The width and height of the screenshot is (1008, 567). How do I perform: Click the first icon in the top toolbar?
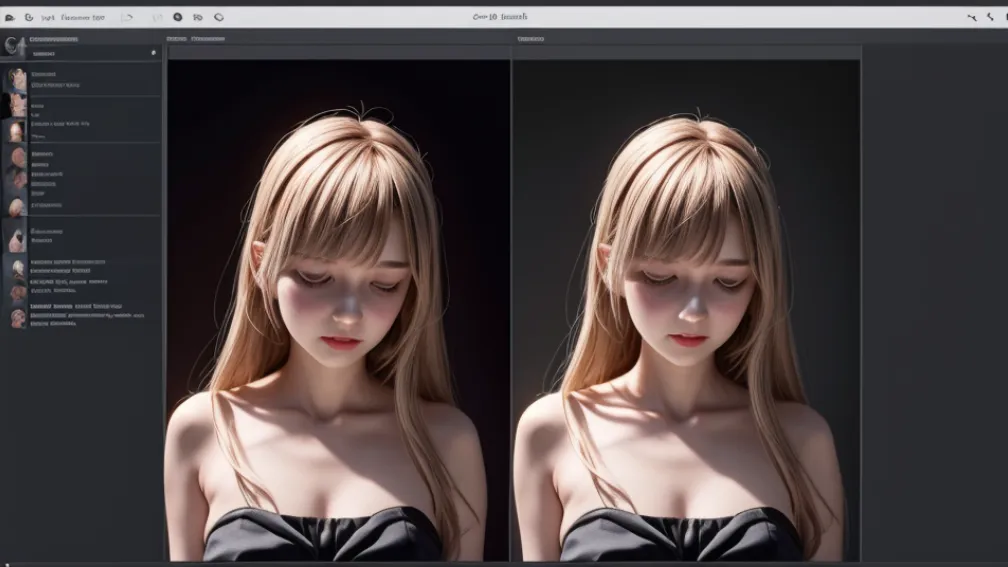pyautogui.click(x=10, y=17)
